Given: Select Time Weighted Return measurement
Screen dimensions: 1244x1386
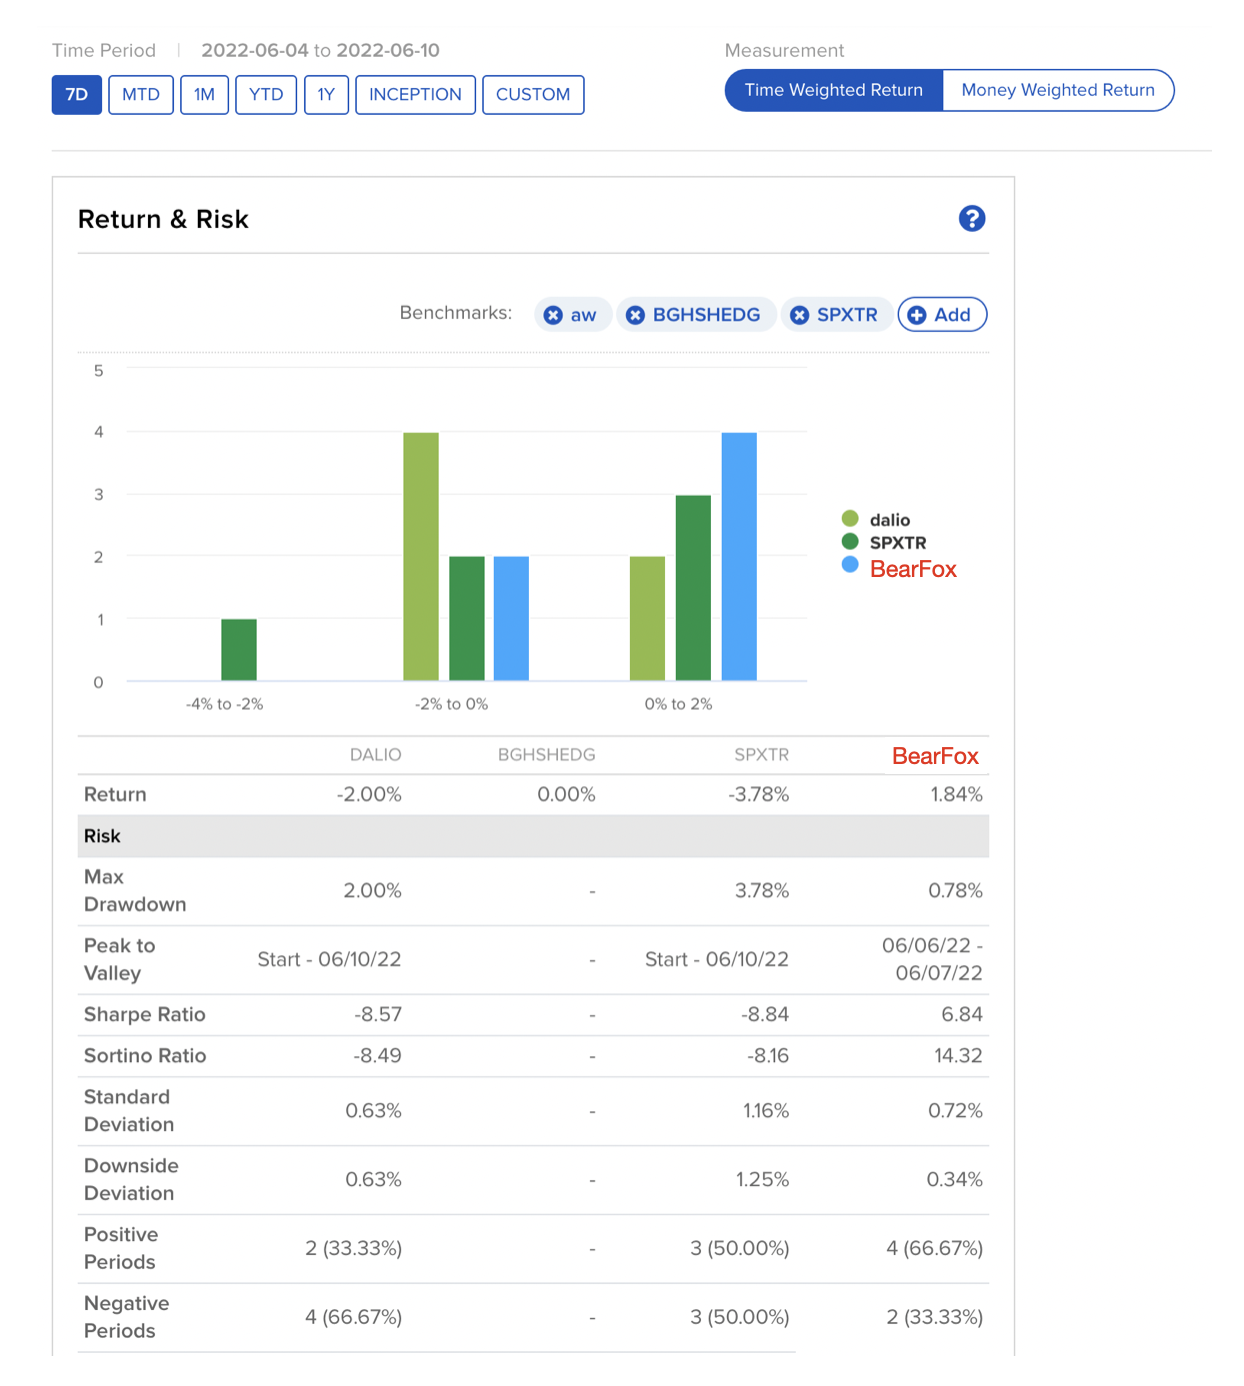Looking at the screenshot, I should click(x=833, y=90).
